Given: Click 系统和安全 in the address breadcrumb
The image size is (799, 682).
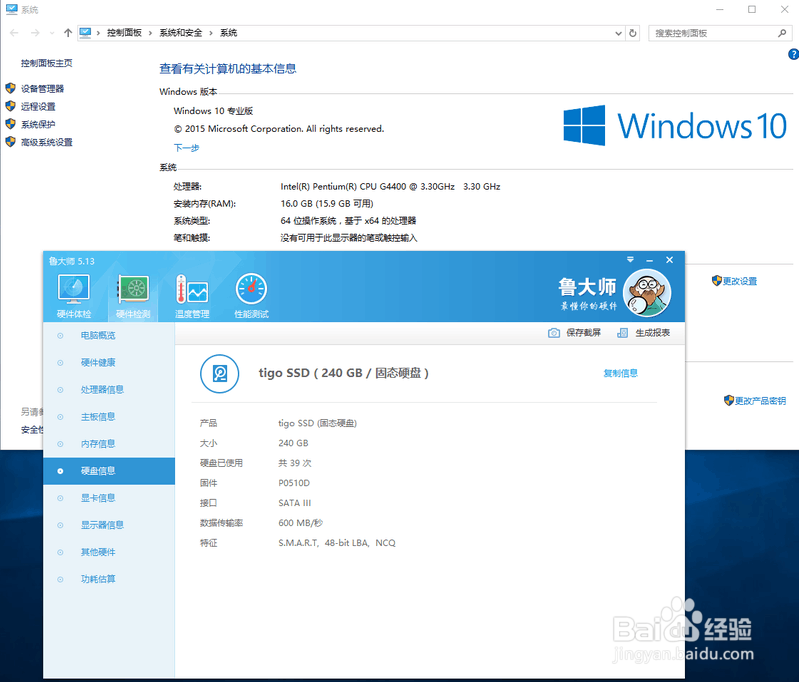Looking at the screenshot, I should 180,33.
